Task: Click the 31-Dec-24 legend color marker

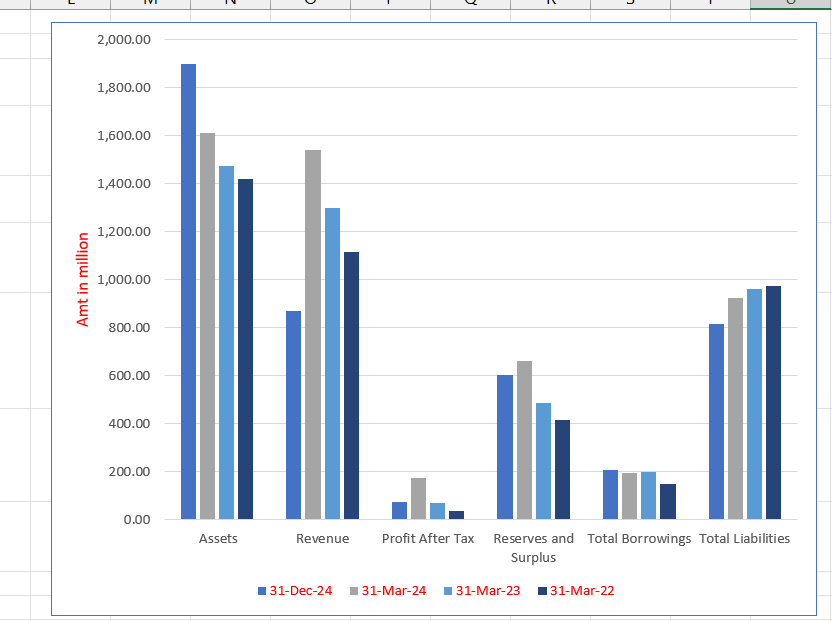Action: (x=262, y=591)
